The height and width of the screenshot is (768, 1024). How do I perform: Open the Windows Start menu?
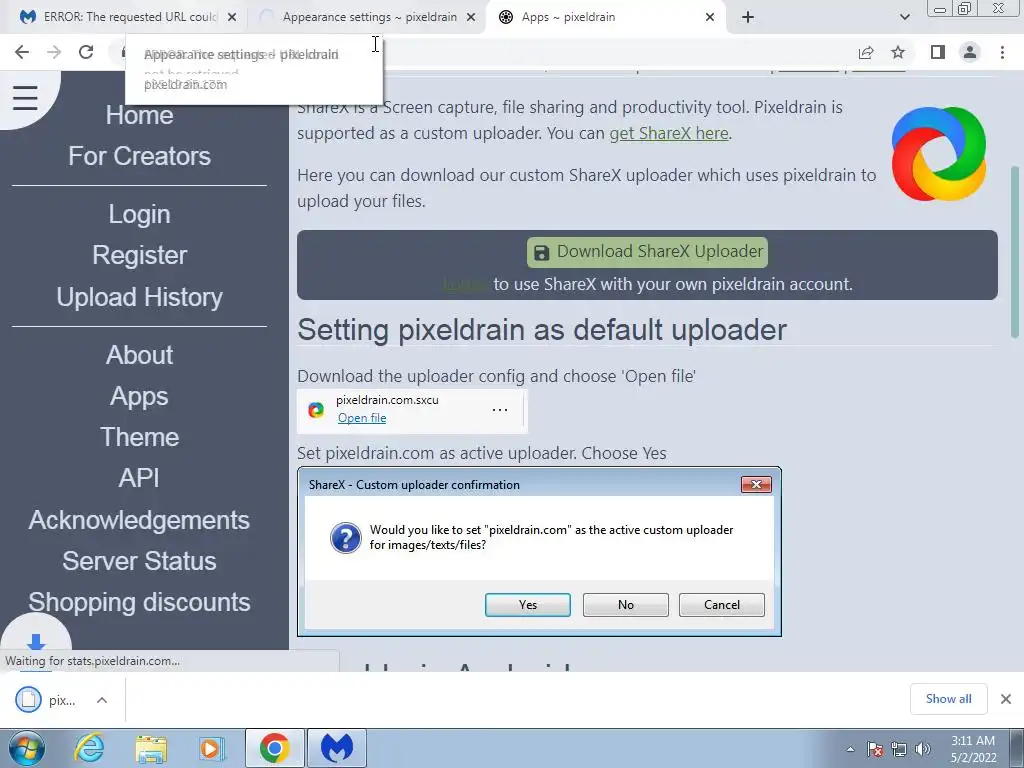tap(26, 748)
